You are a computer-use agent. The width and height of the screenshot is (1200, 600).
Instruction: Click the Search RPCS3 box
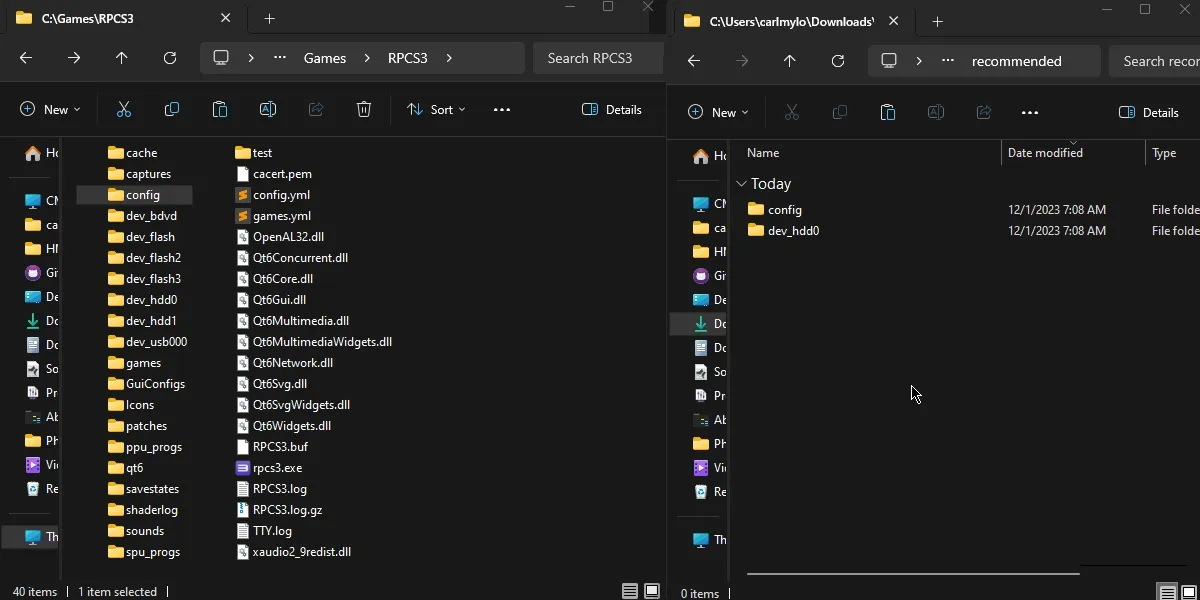597,58
